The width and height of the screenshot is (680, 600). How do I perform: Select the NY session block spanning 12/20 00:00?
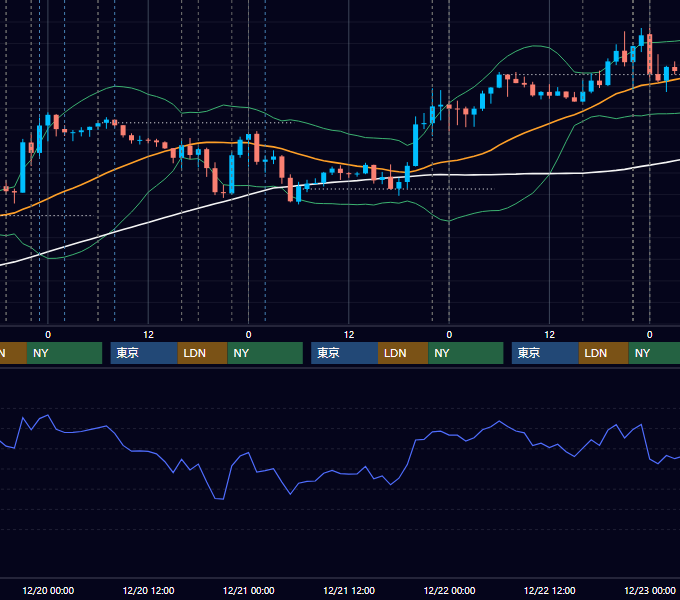64,353
